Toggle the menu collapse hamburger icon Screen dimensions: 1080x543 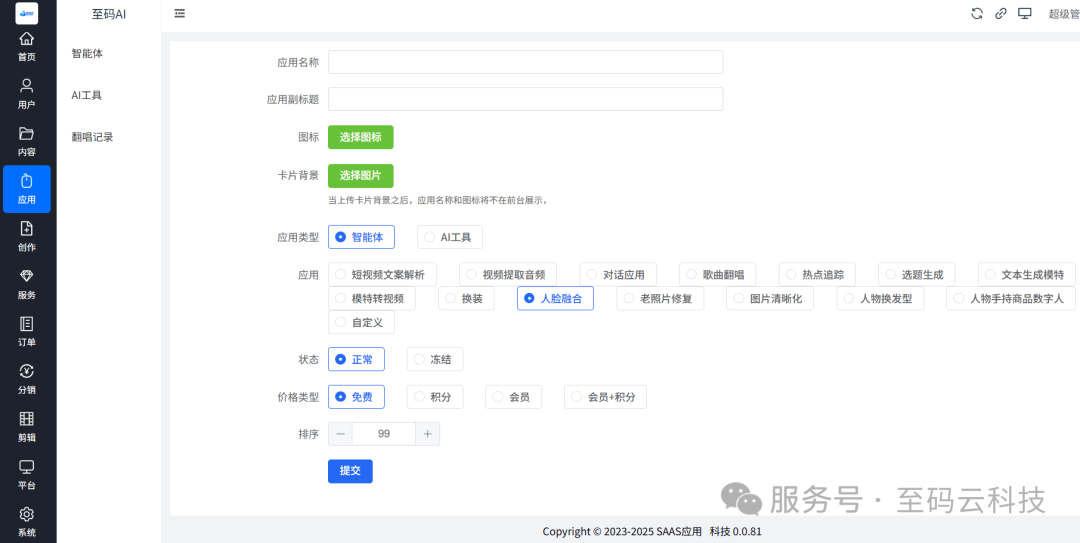180,13
